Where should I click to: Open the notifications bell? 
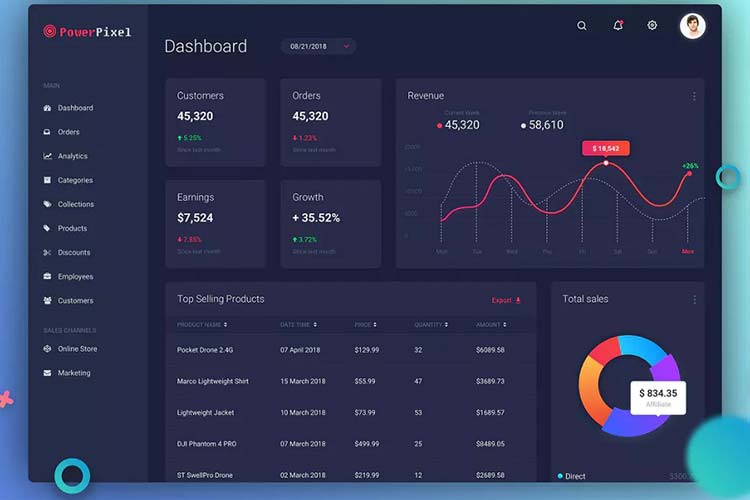(618, 25)
